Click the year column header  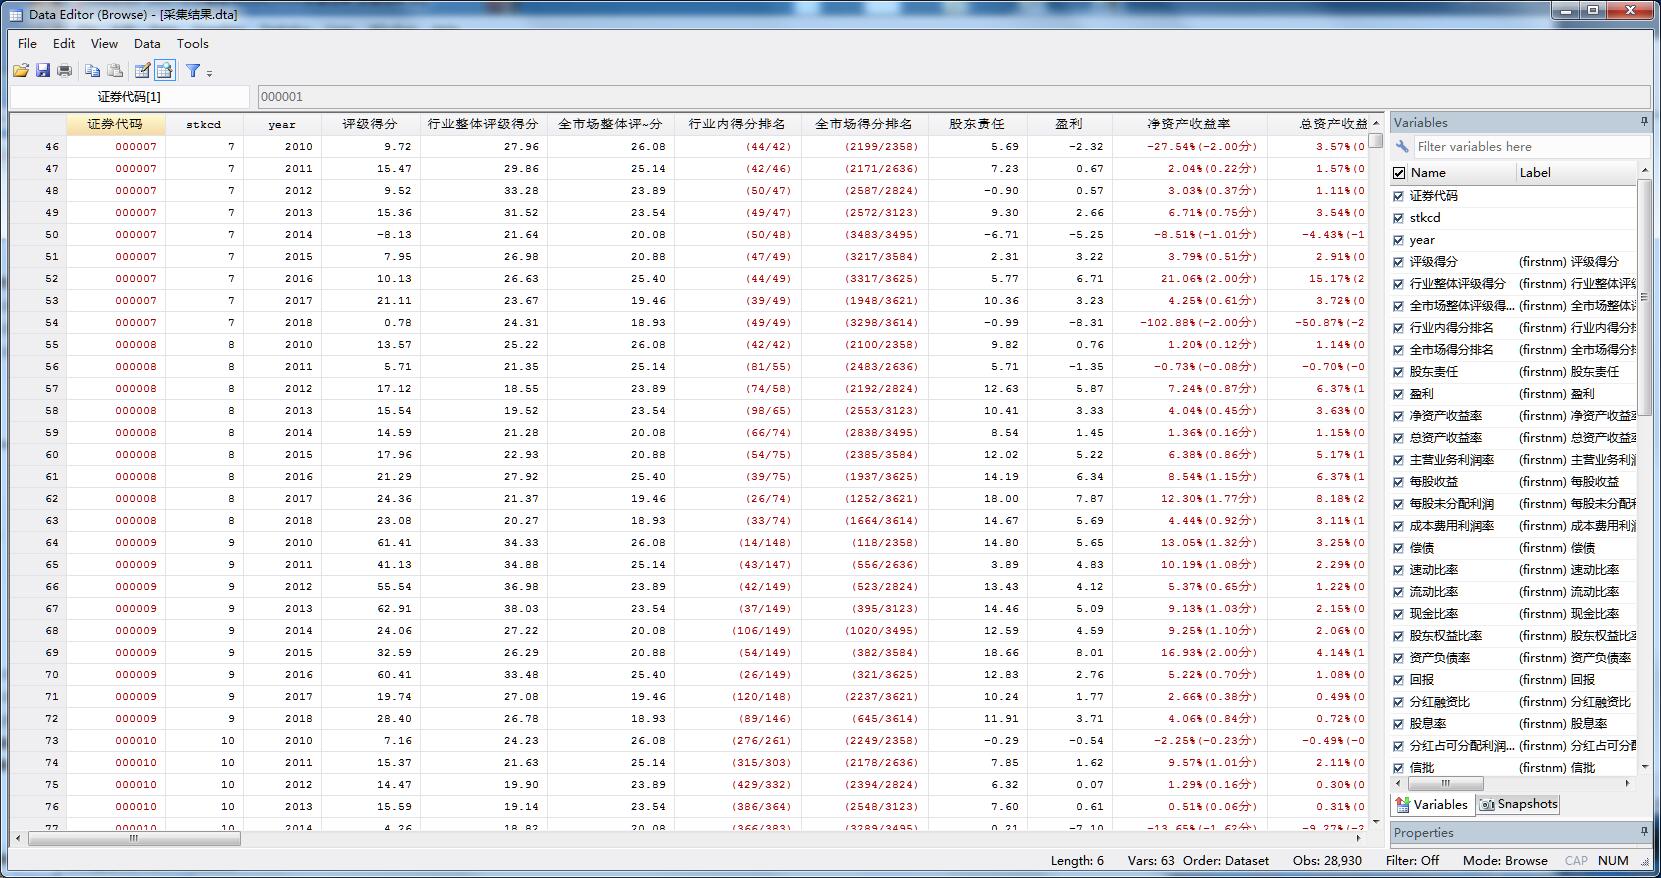(282, 124)
